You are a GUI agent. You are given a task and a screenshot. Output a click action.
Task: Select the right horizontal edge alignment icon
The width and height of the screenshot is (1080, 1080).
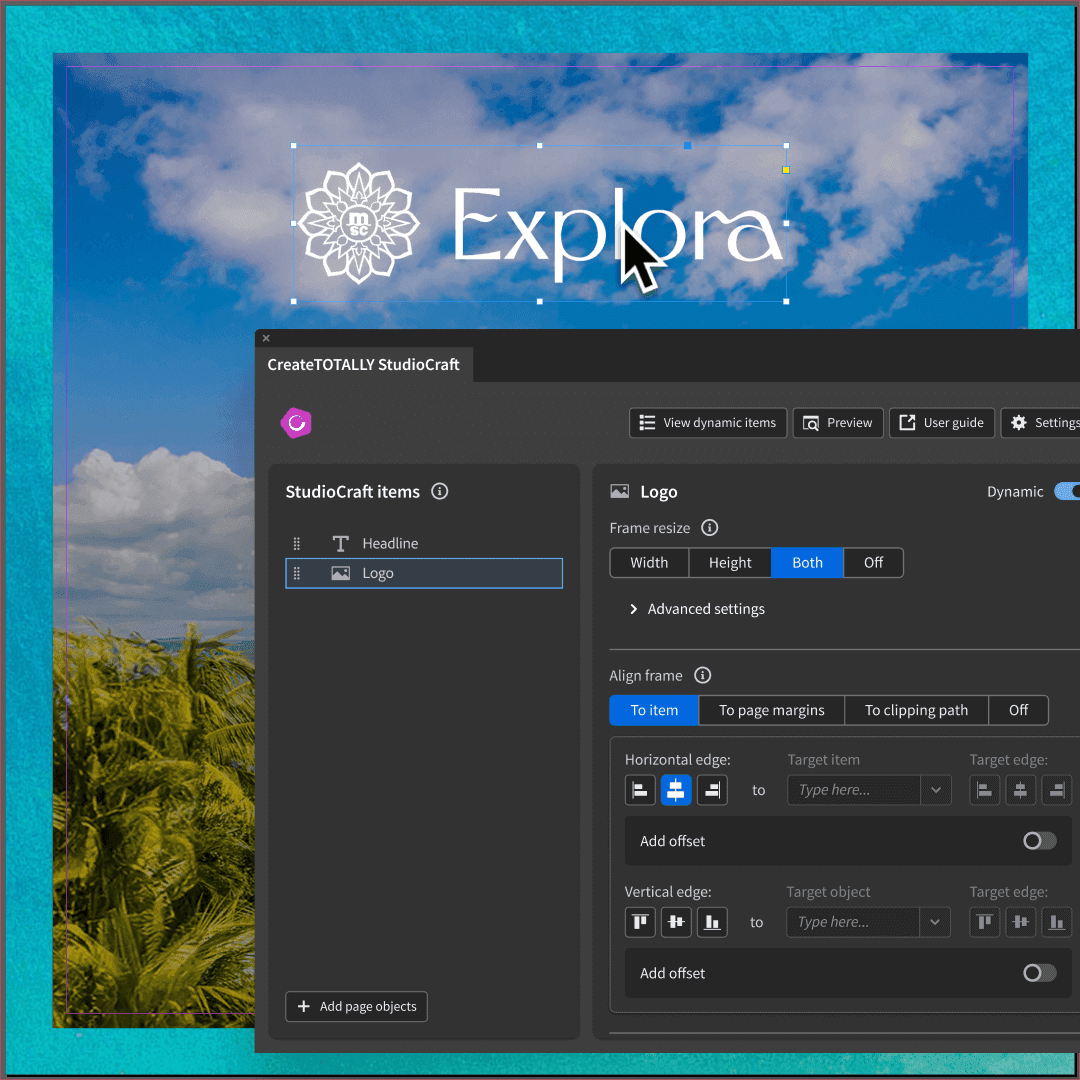pos(712,790)
